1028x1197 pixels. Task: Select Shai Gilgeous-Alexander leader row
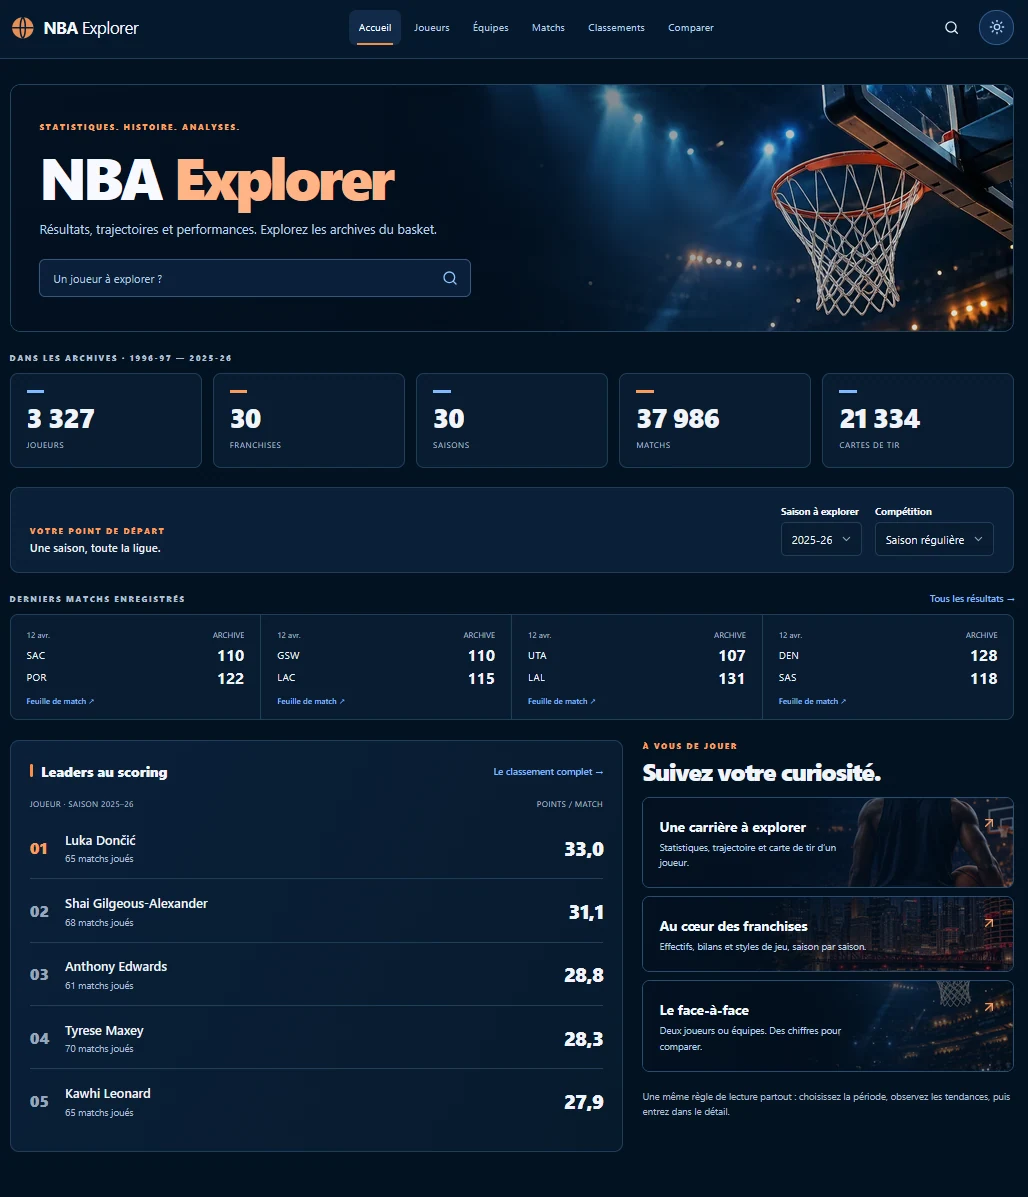[317, 911]
